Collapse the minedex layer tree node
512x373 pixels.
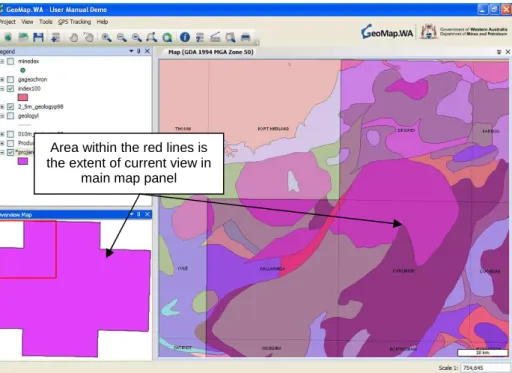(x=2, y=61)
